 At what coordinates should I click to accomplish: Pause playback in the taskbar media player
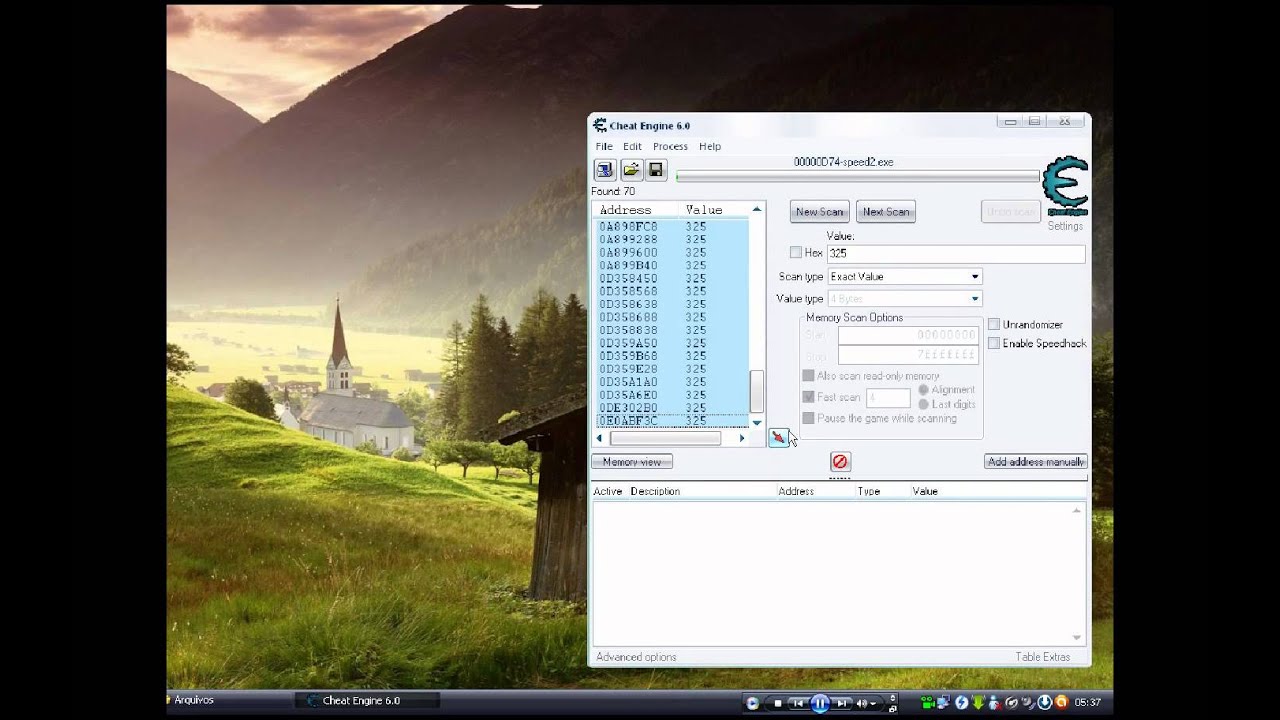(x=820, y=703)
